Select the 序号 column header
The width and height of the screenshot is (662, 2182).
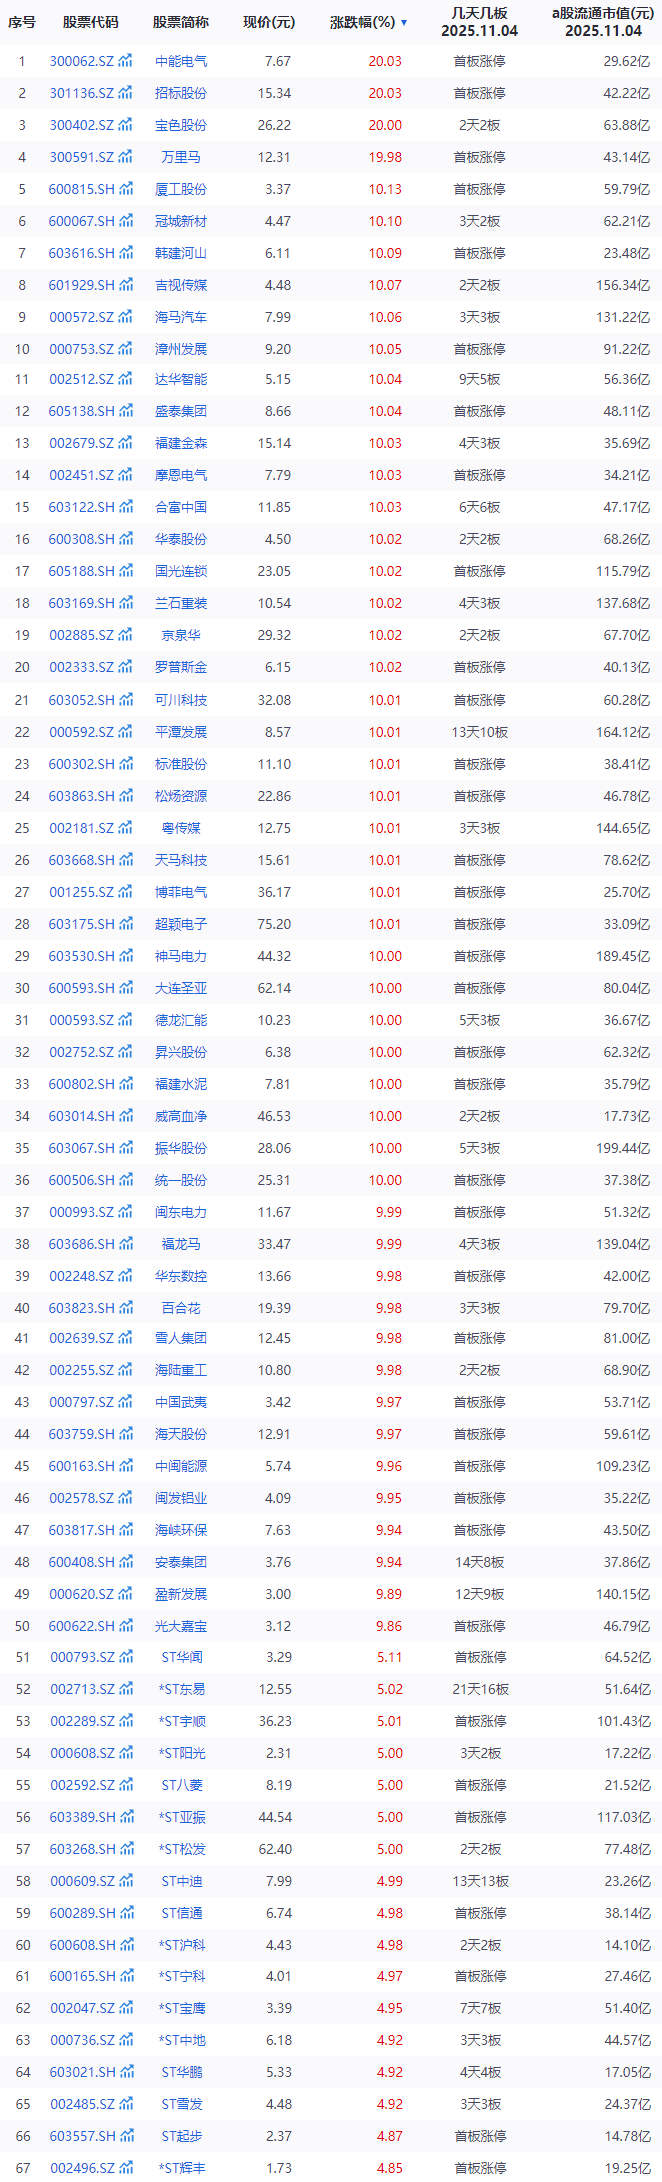coord(22,22)
